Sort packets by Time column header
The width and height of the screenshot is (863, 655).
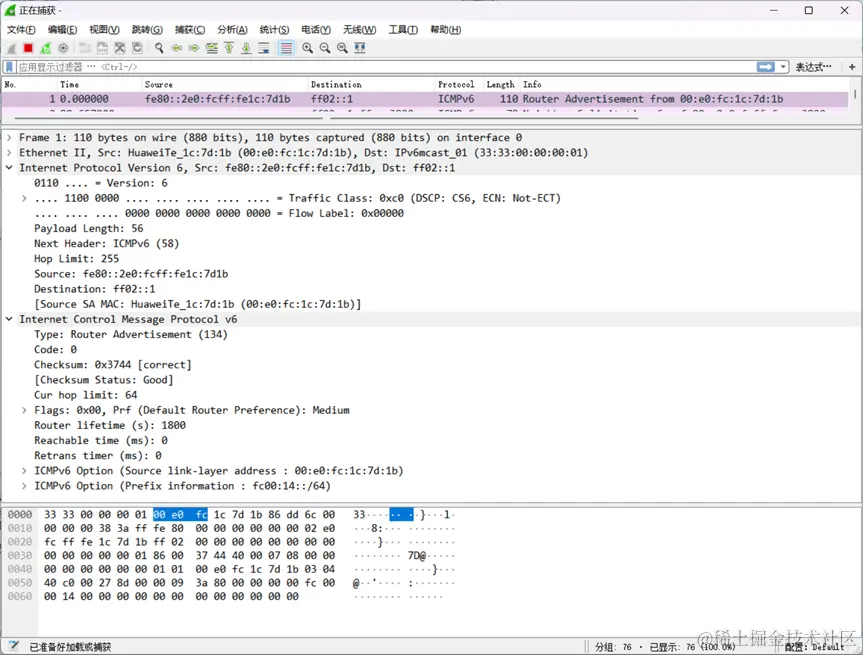[99, 84]
